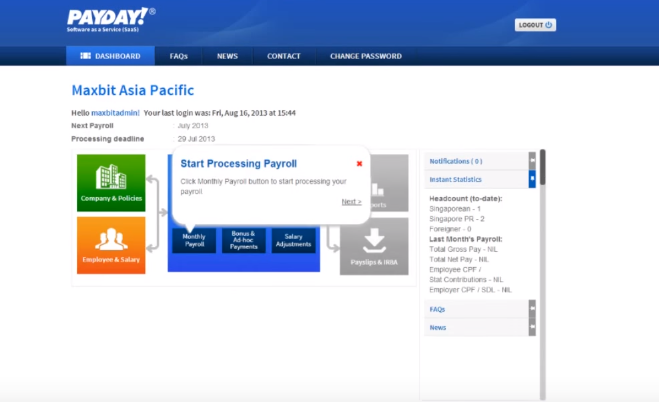This screenshot has height=402, width=659.
Task: Click the Instant Statistics arrow toggle
Action: (x=532, y=179)
